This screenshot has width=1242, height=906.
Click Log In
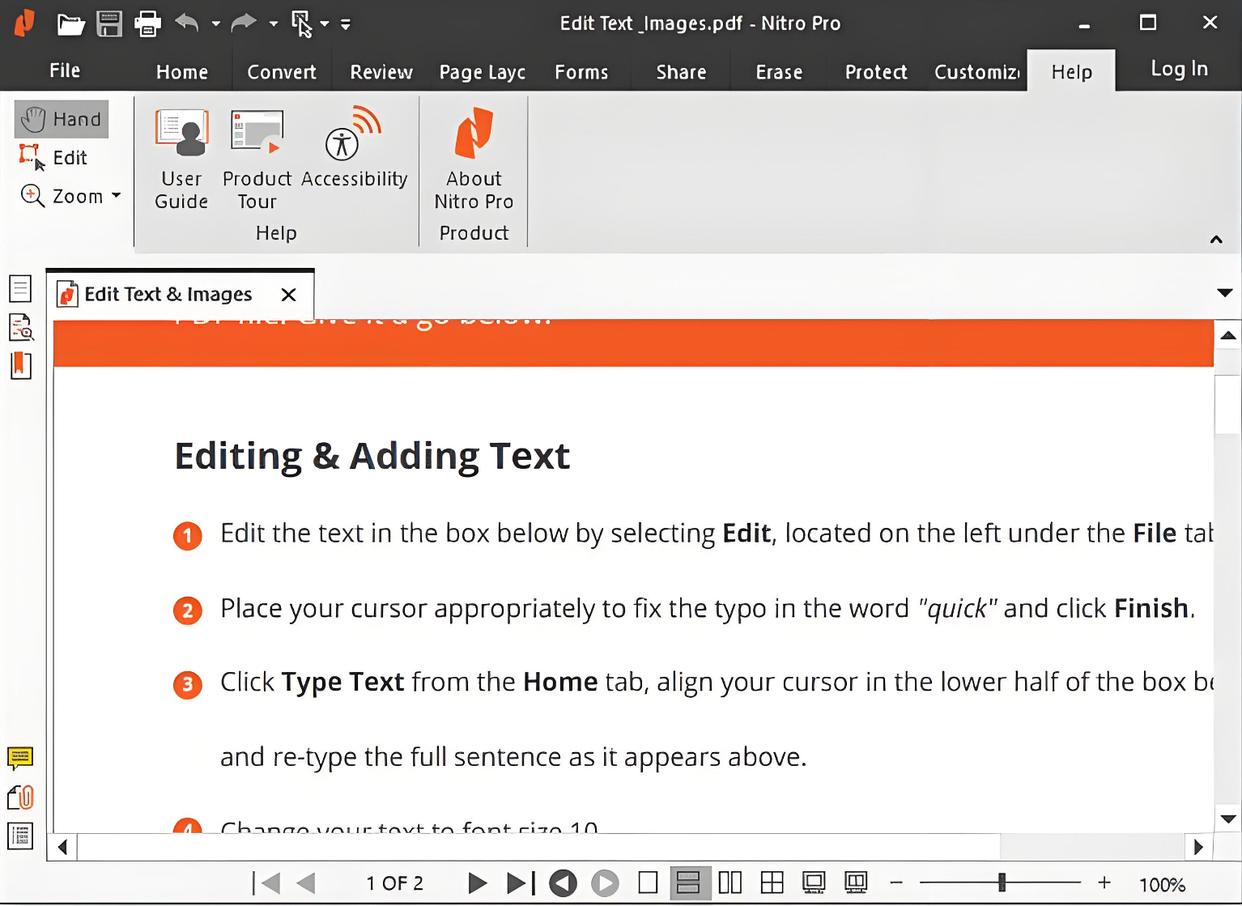[x=1178, y=69]
